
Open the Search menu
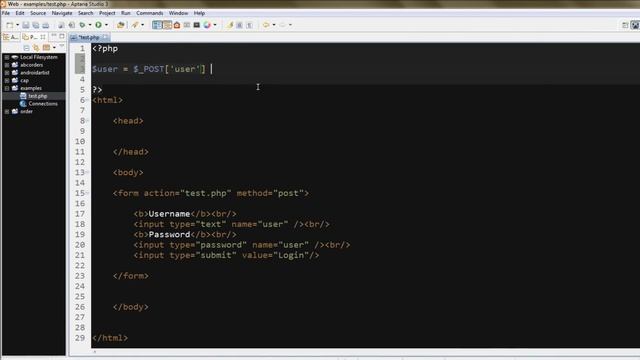point(85,13)
